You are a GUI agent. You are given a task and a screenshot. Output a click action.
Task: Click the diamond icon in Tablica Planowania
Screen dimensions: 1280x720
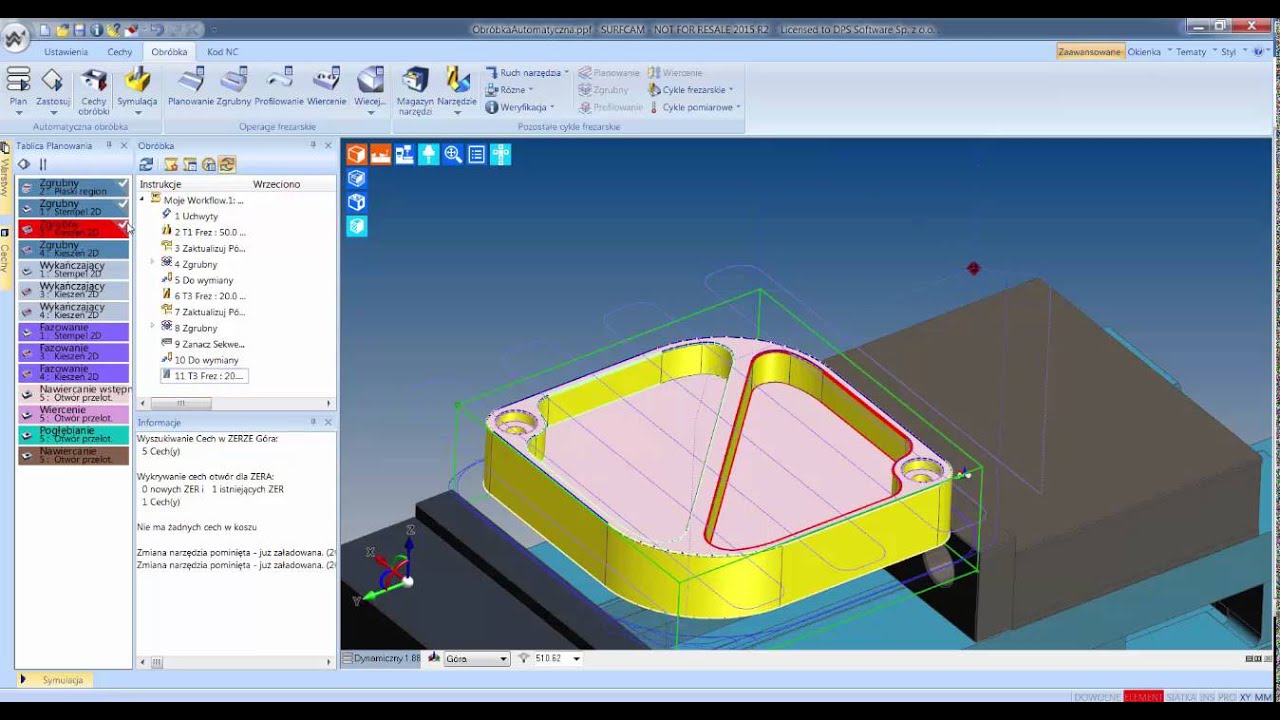pos(24,164)
